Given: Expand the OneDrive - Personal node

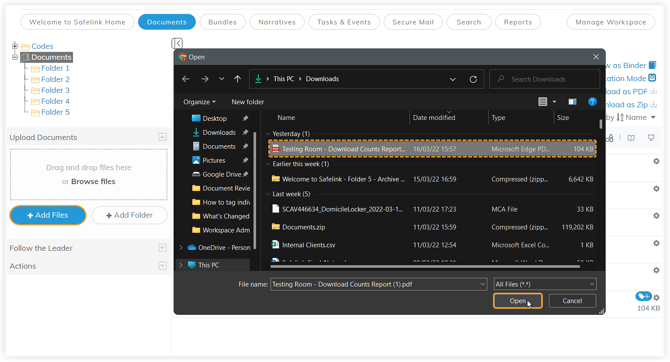Looking at the screenshot, I should click(x=181, y=247).
